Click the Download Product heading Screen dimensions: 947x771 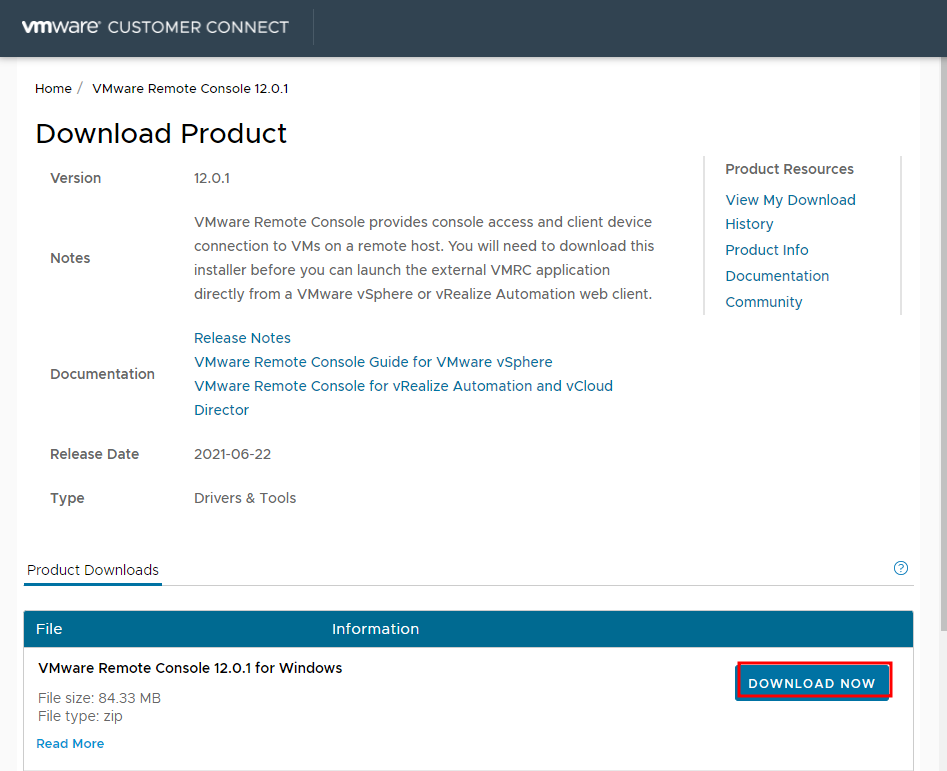[x=161, y=133]
